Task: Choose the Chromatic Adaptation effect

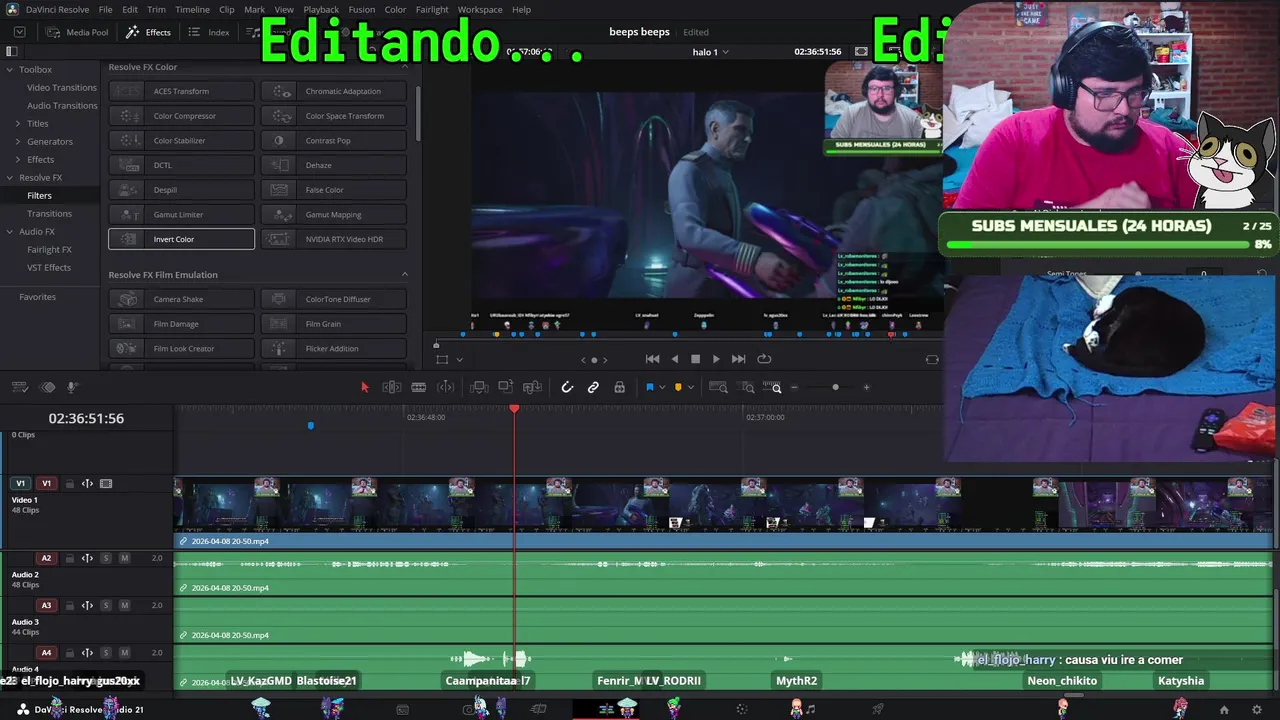Action: (334, 91)
